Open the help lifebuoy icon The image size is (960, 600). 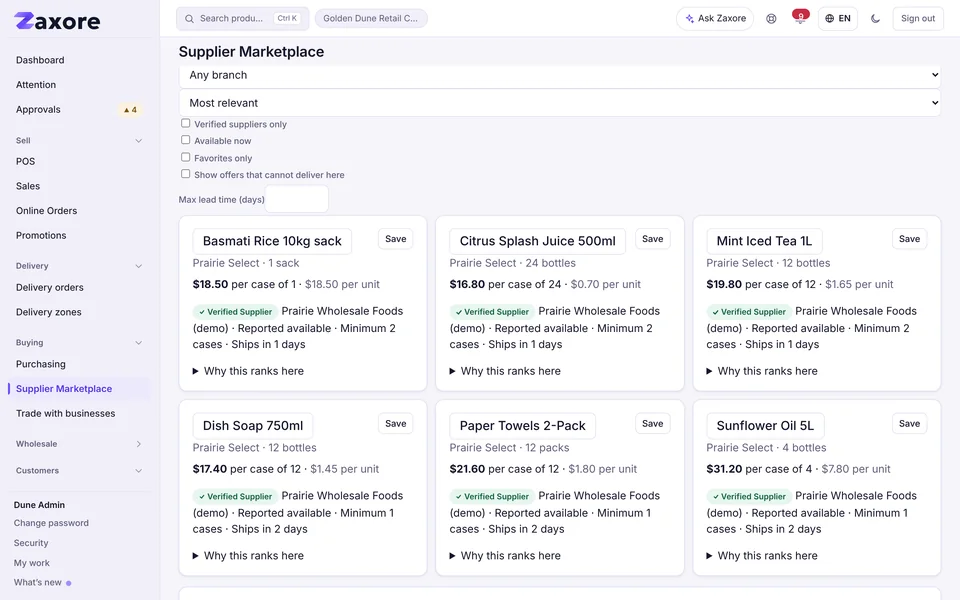[x=771, y=18]
